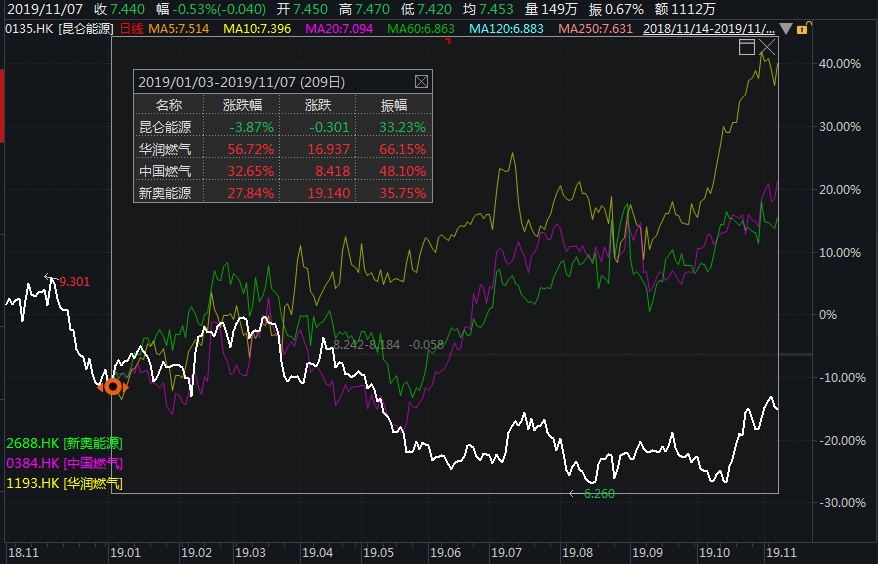878x564 pixels.
Task: Select the 日线 daily period label
Action: [x=131, y=29]
